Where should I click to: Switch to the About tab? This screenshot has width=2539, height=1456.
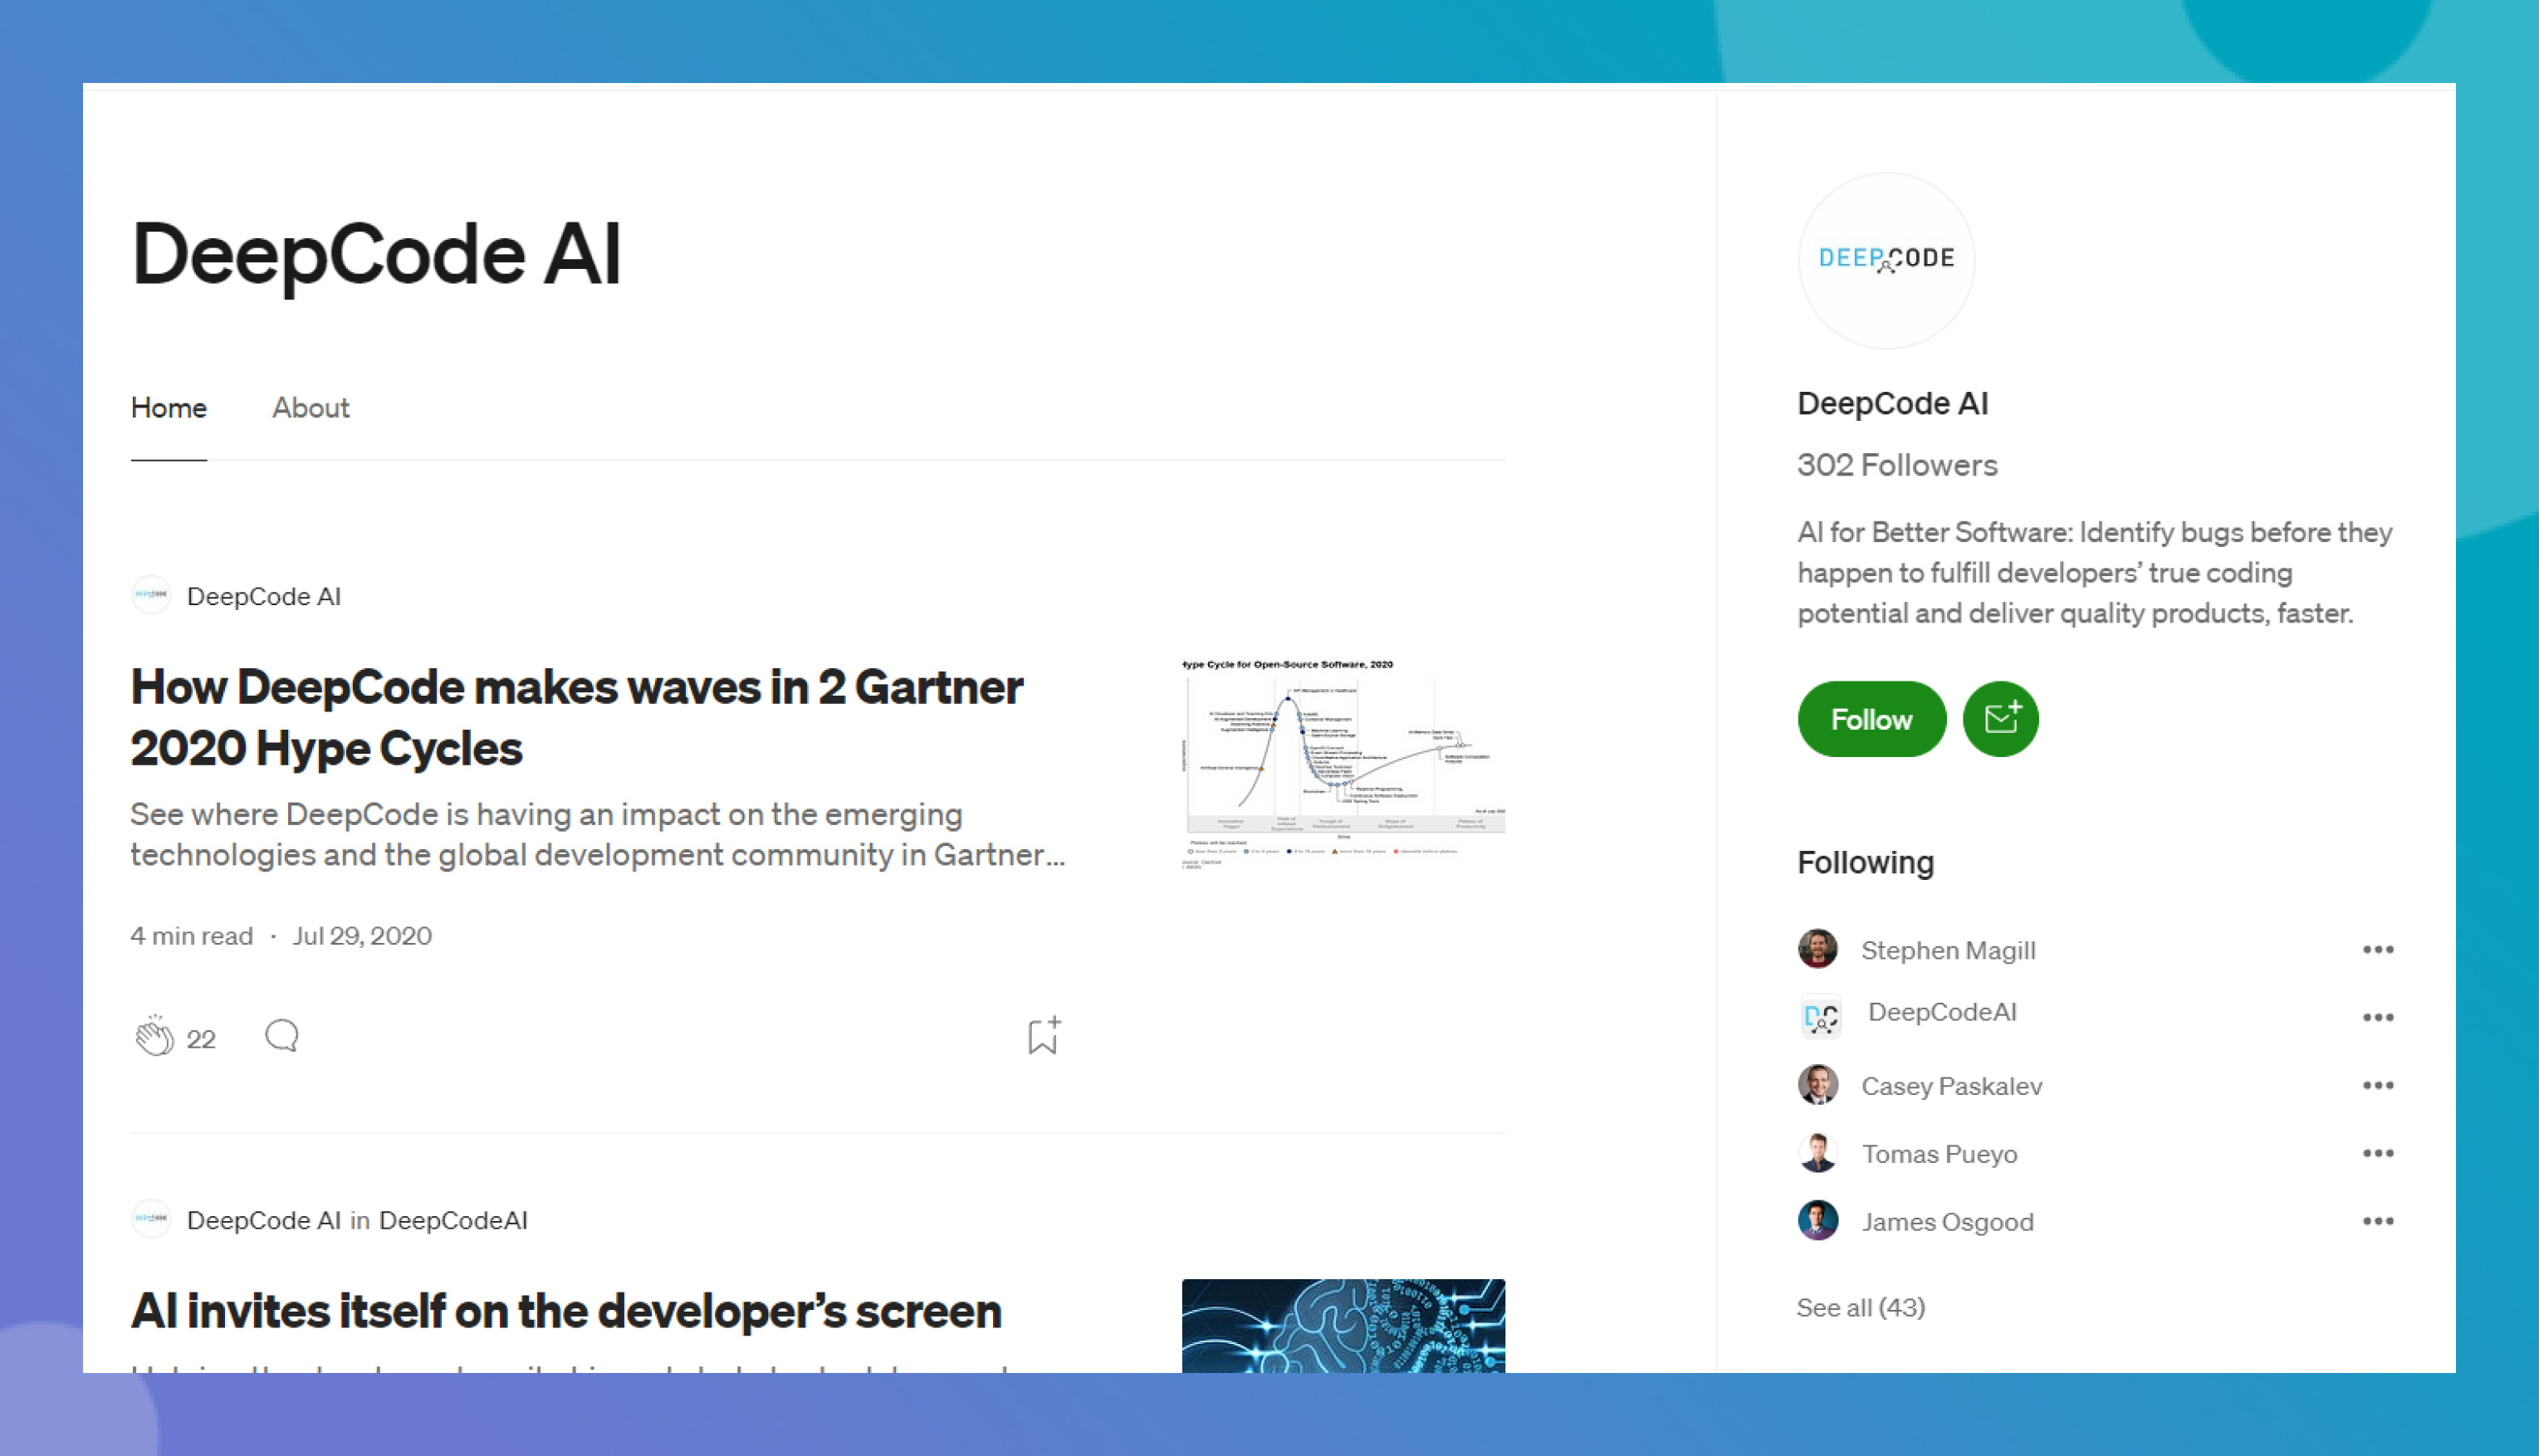point(310,408)
